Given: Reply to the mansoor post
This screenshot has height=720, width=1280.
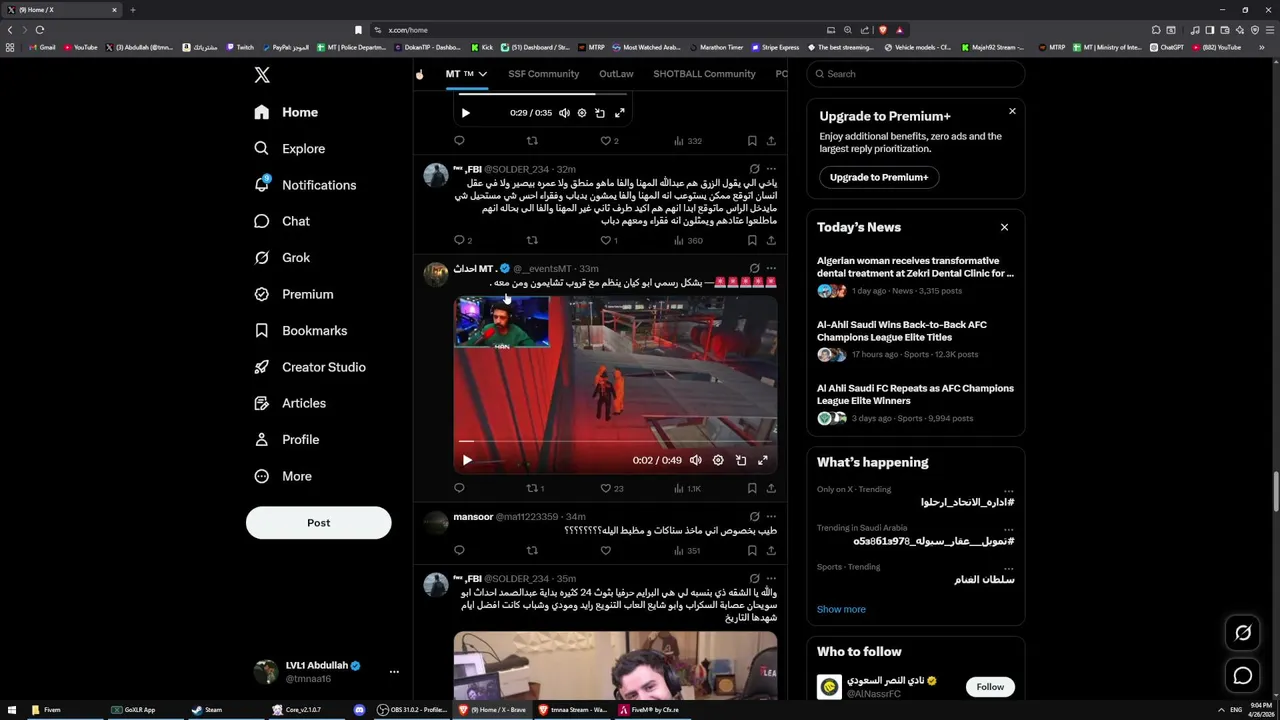Looking at the screenshot, I should [459, 550].
